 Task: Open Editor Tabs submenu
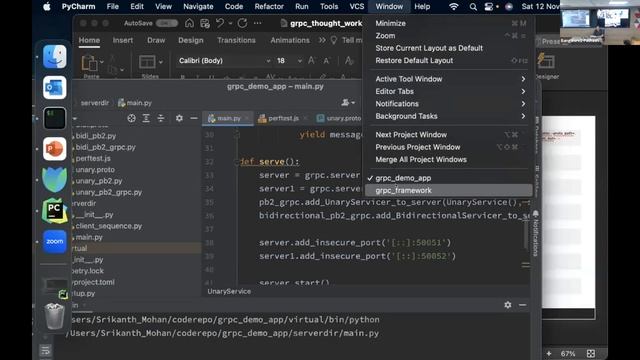(x=449, y=91)
